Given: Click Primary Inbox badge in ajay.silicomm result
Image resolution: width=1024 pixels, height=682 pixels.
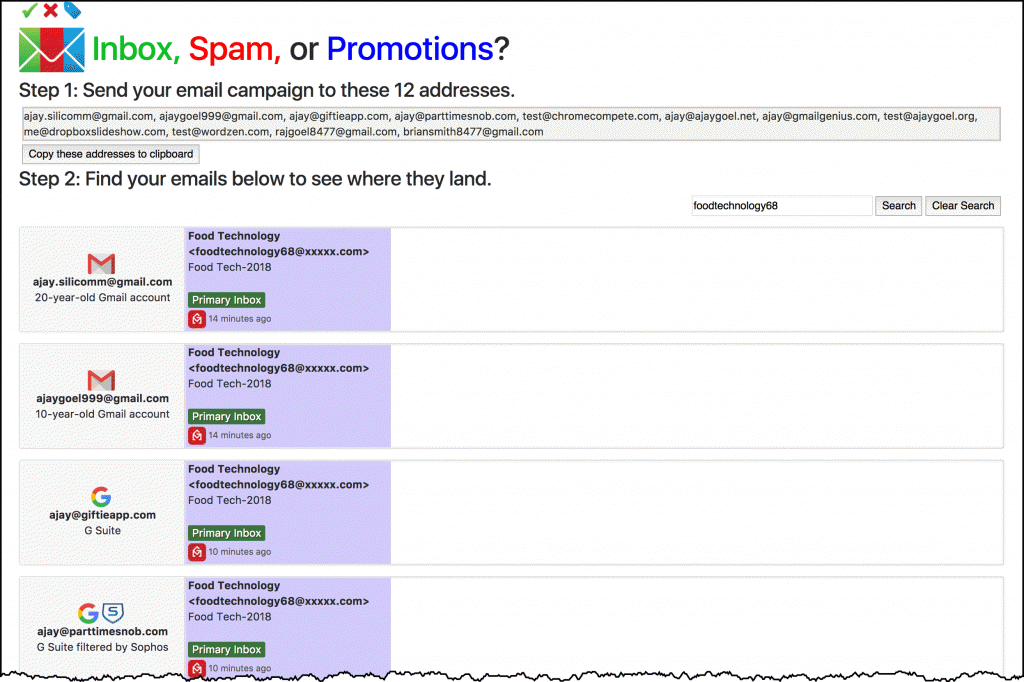Looking at the screenshot, I should pos(226,300).
